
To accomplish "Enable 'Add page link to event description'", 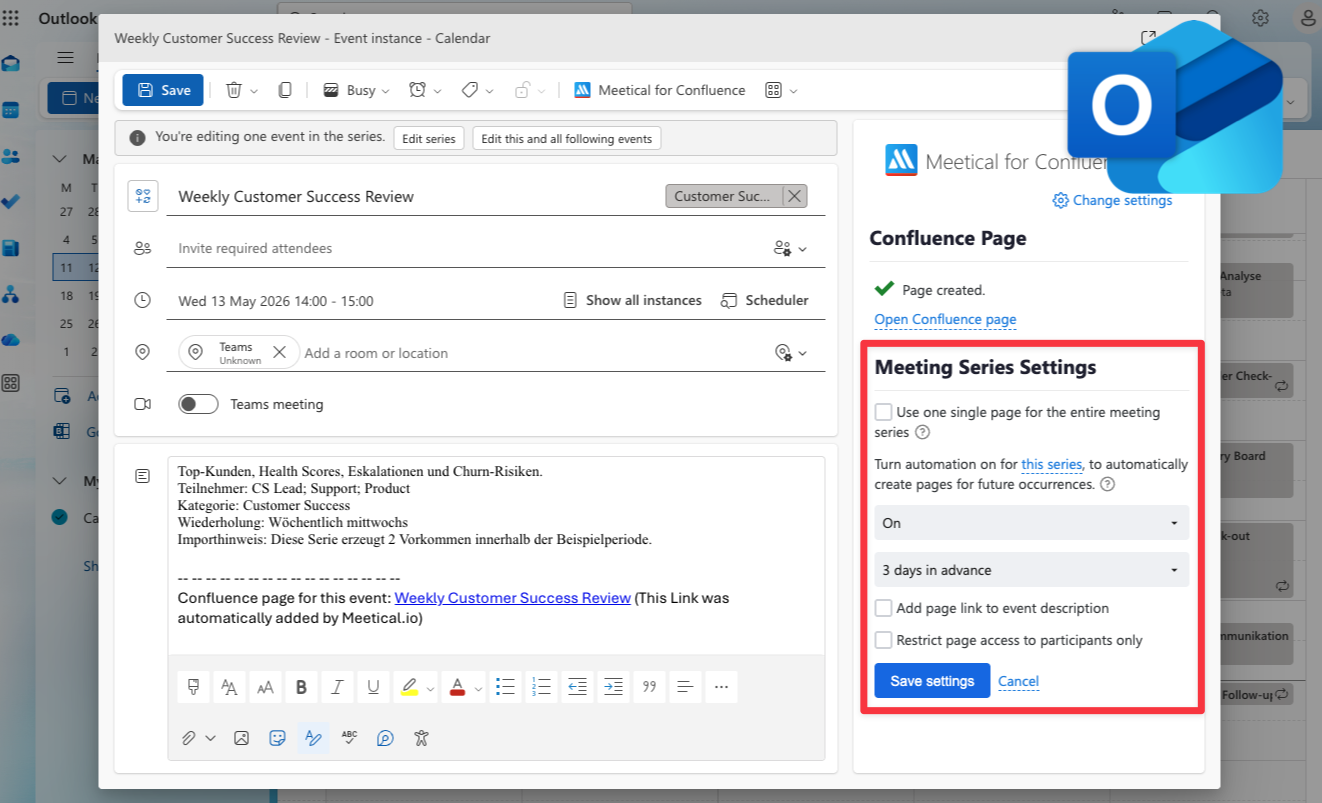I will pos(883,608).
